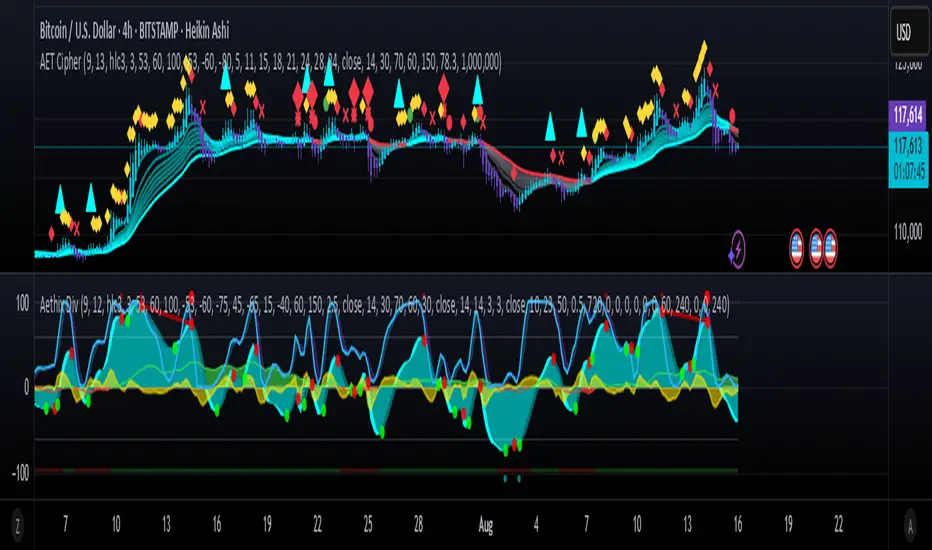Click the 25 date on the time axis
This screenshot has height=550, width=932.
(369, 524)
